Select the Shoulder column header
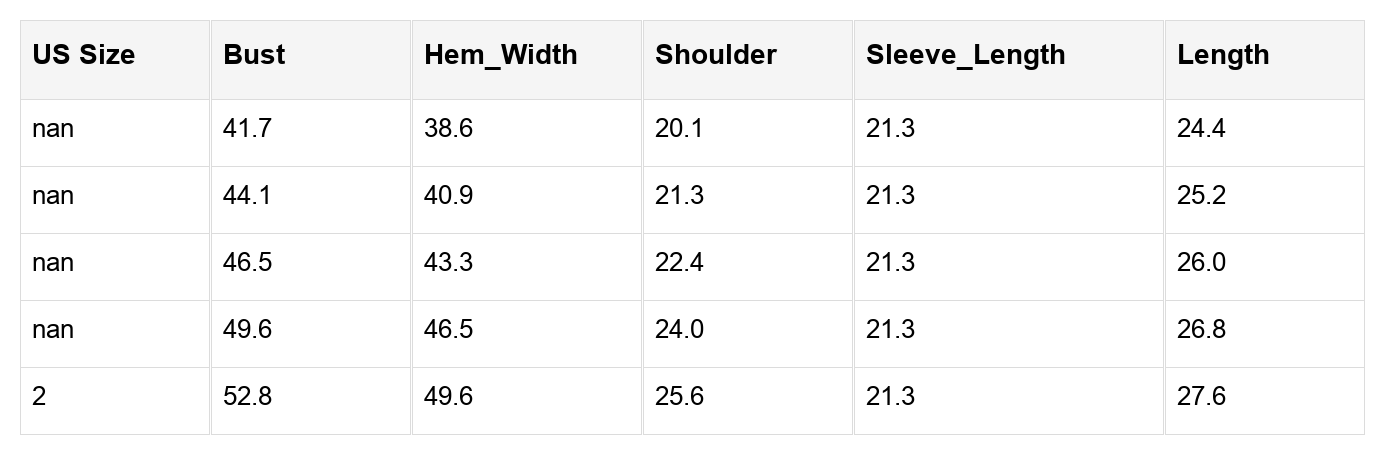The image size is (1384, 454). point(715,55)
